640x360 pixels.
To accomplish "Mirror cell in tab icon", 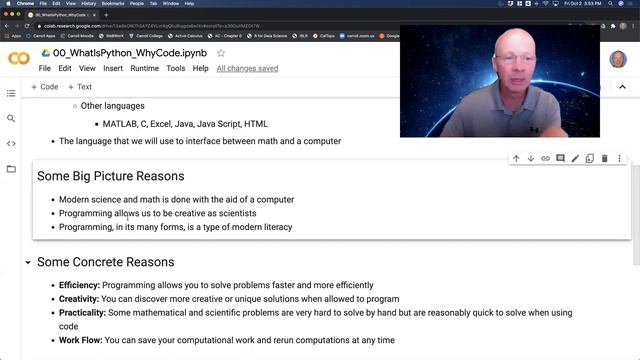I will pyautogui.click(x=590, y=158).
